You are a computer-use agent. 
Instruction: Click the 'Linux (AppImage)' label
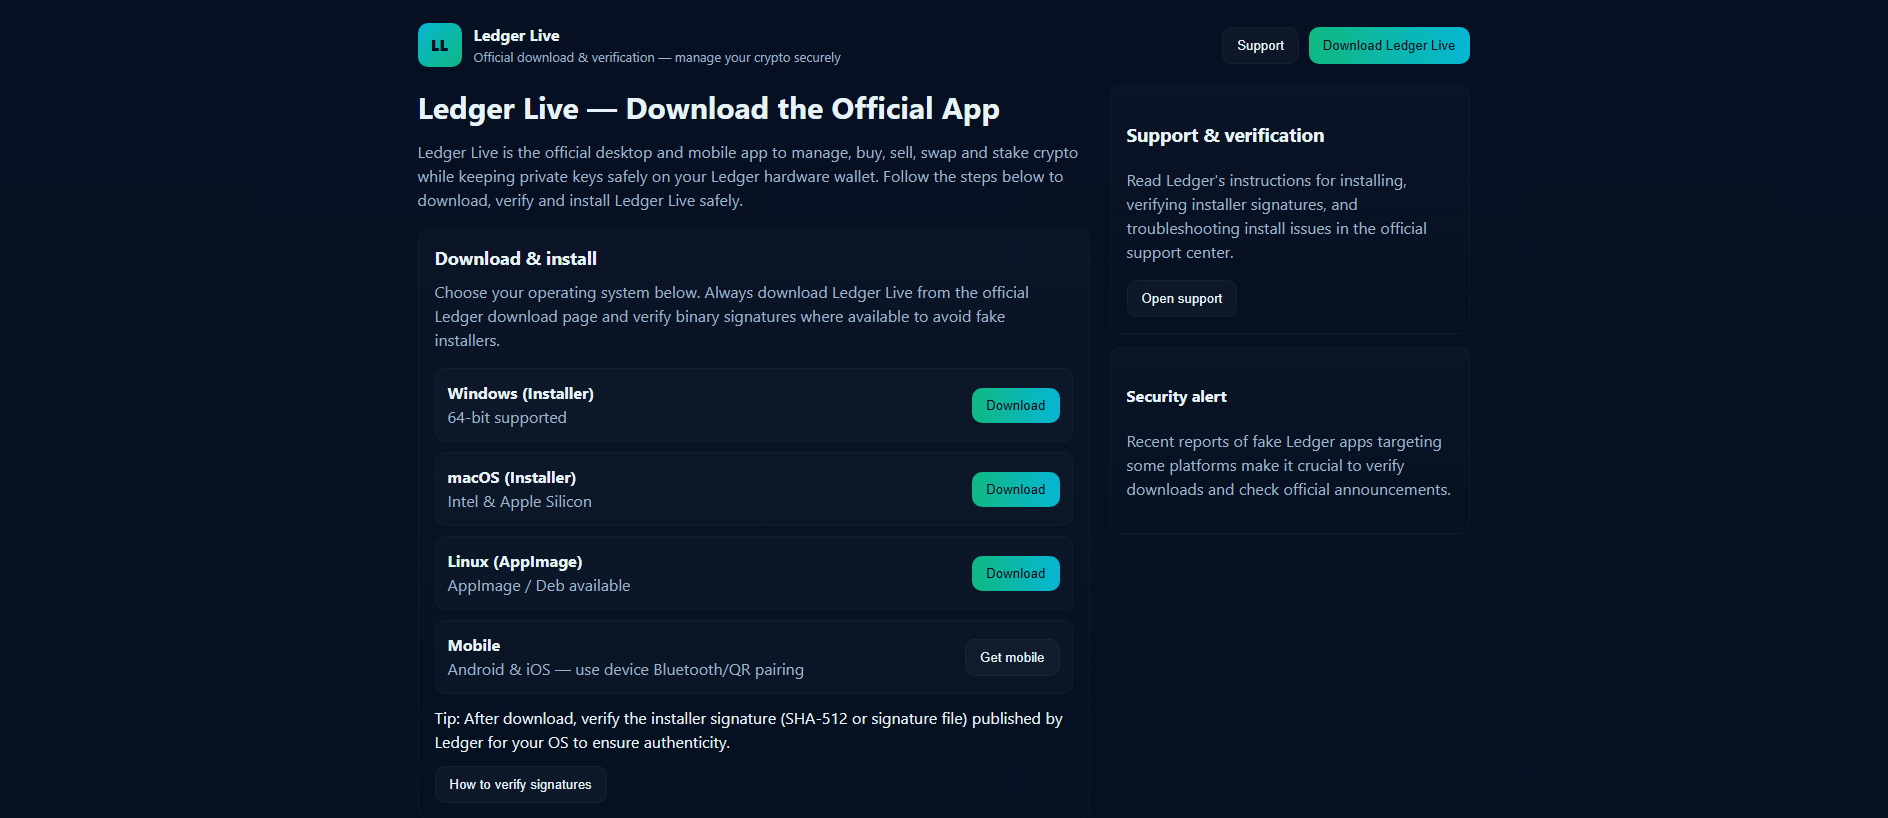(x=514, y=562)
